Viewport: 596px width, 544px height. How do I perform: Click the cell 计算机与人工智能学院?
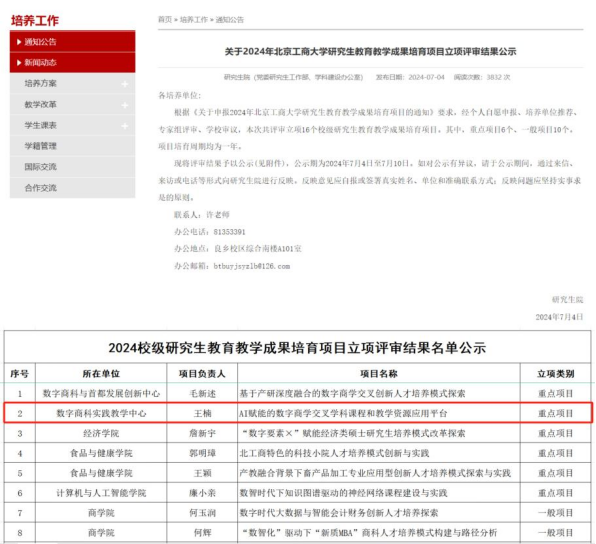coord(101,493)
